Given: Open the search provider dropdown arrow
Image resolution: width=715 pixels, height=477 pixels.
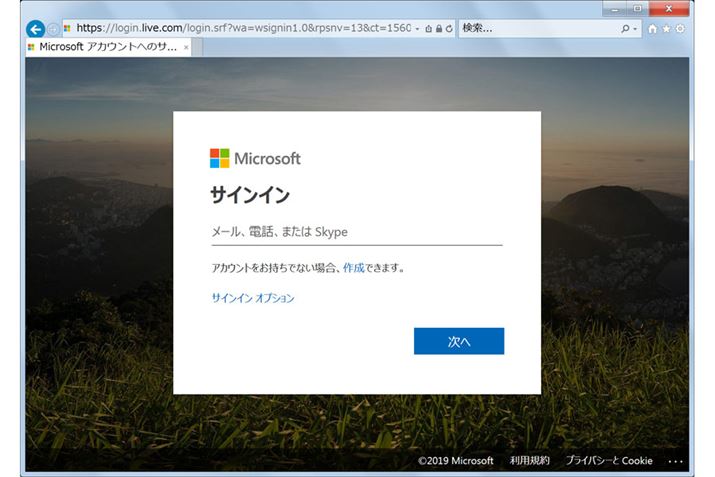Looking at the screenshot, I should tap(635, 29).
